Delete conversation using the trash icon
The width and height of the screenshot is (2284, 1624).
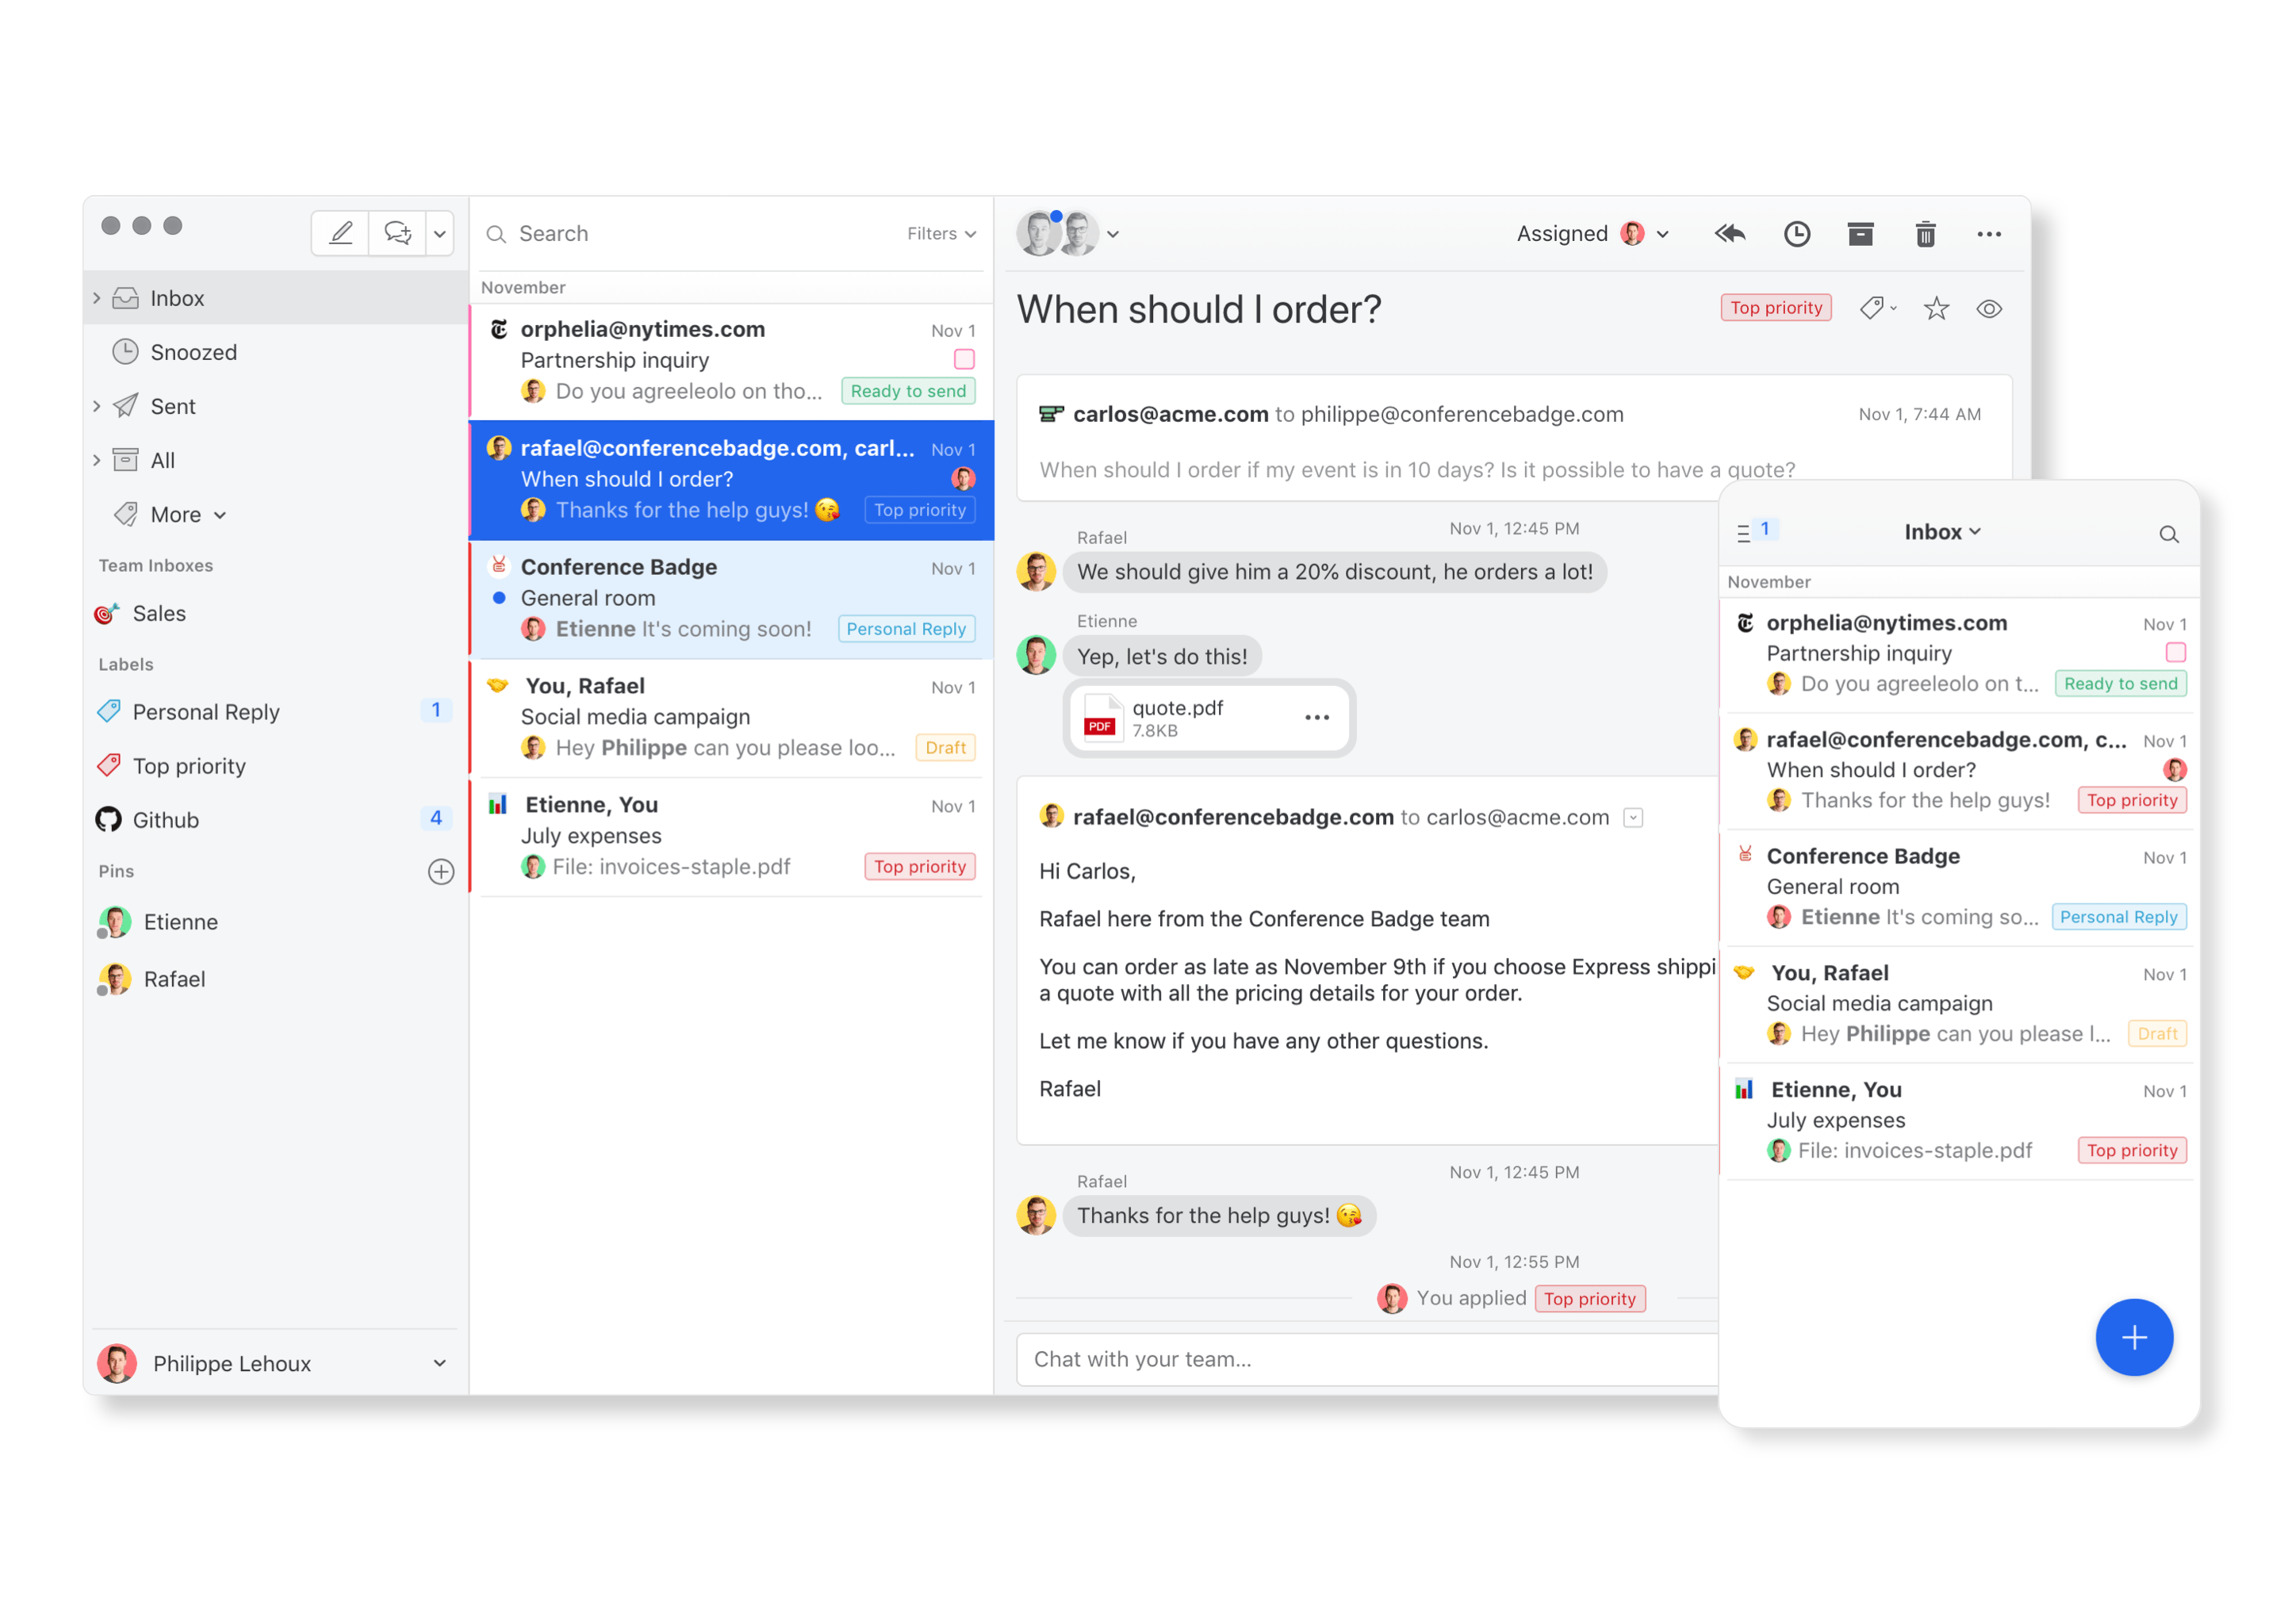click(x=1925, y=234)
